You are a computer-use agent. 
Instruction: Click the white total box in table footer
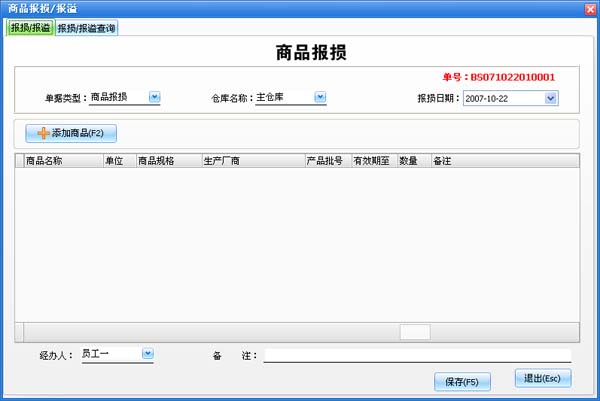[x=415, y=332]
